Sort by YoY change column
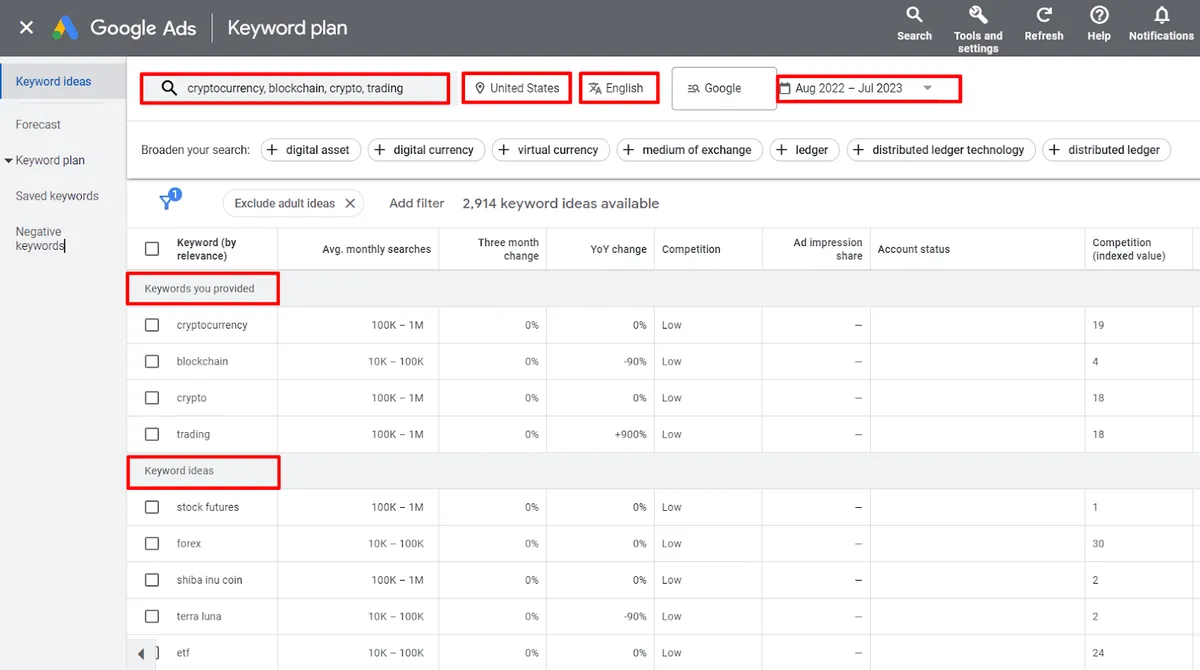 (x=618, y=249)
